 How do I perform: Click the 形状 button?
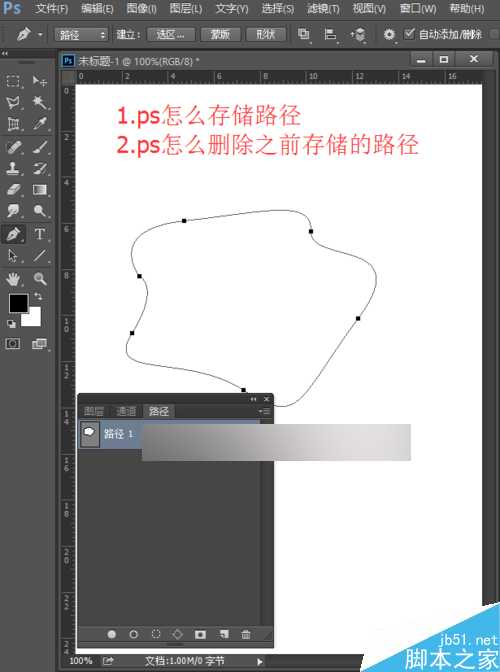point(266,34)
